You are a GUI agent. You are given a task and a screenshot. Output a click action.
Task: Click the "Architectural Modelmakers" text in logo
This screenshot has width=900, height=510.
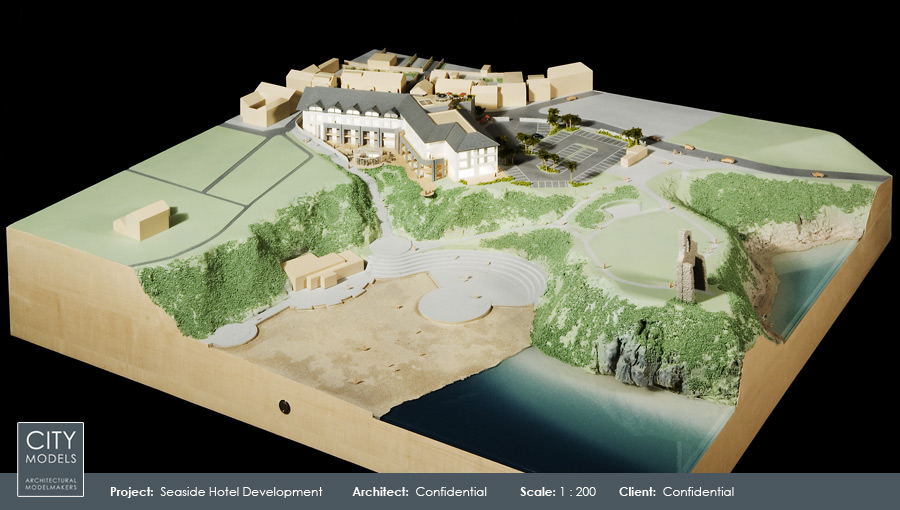[50, 481]
